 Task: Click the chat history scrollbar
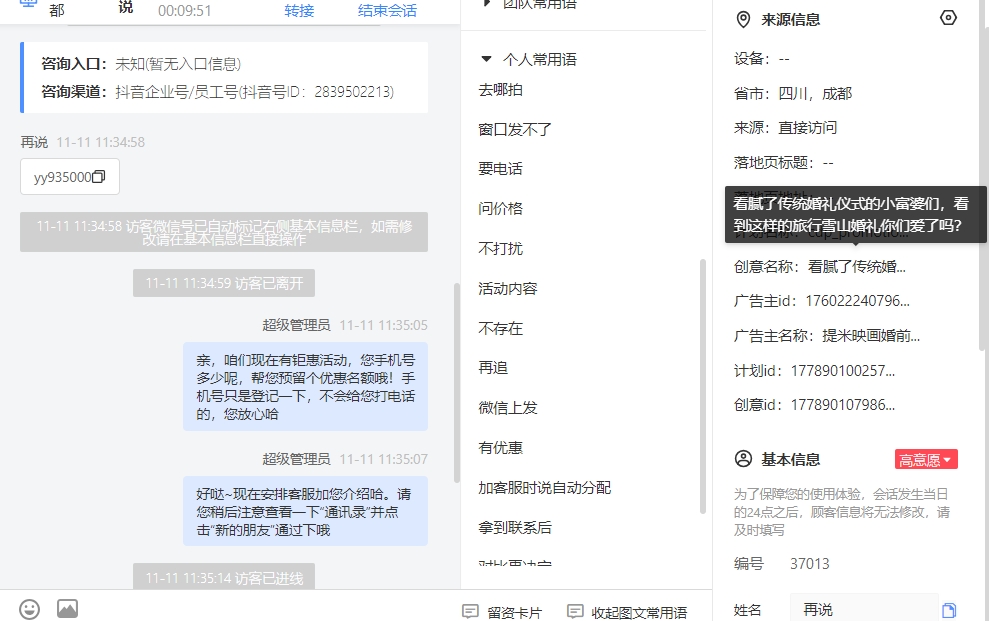[457, 383]
